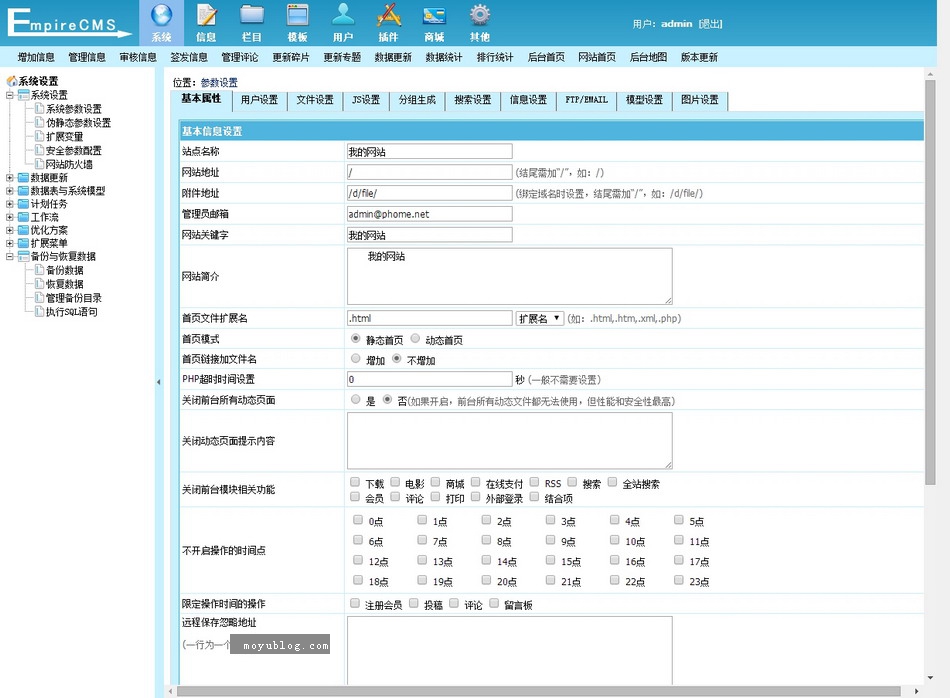Click the vertical scrollbar thumb
The height and width of the screenshot is (698, 950).
[x=931, y=282]
